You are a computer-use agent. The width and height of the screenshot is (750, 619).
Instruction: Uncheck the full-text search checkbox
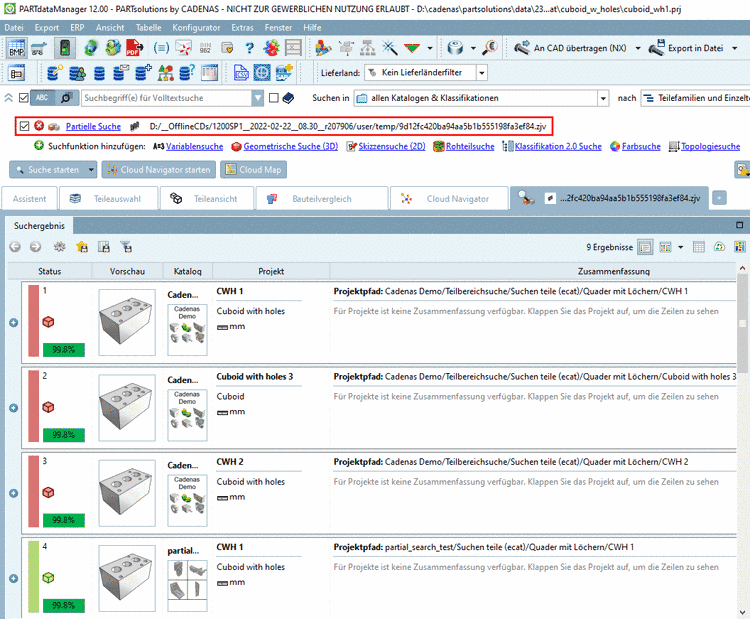(23, 98)
